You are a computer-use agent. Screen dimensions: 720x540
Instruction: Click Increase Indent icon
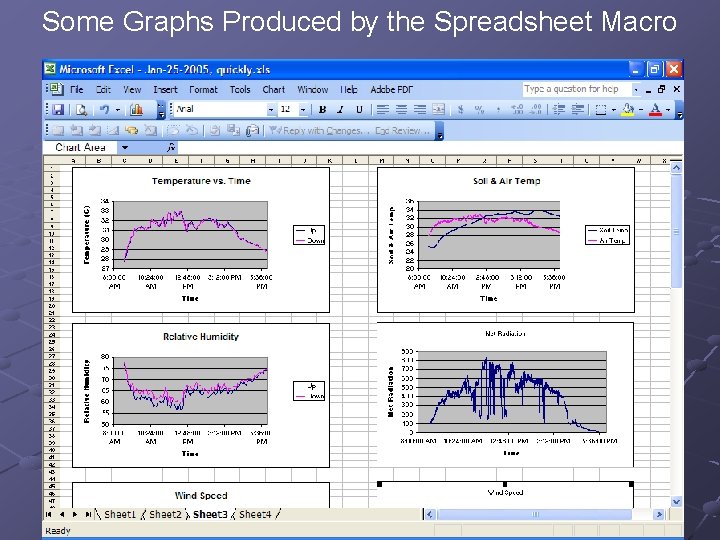tap(578, 110)
